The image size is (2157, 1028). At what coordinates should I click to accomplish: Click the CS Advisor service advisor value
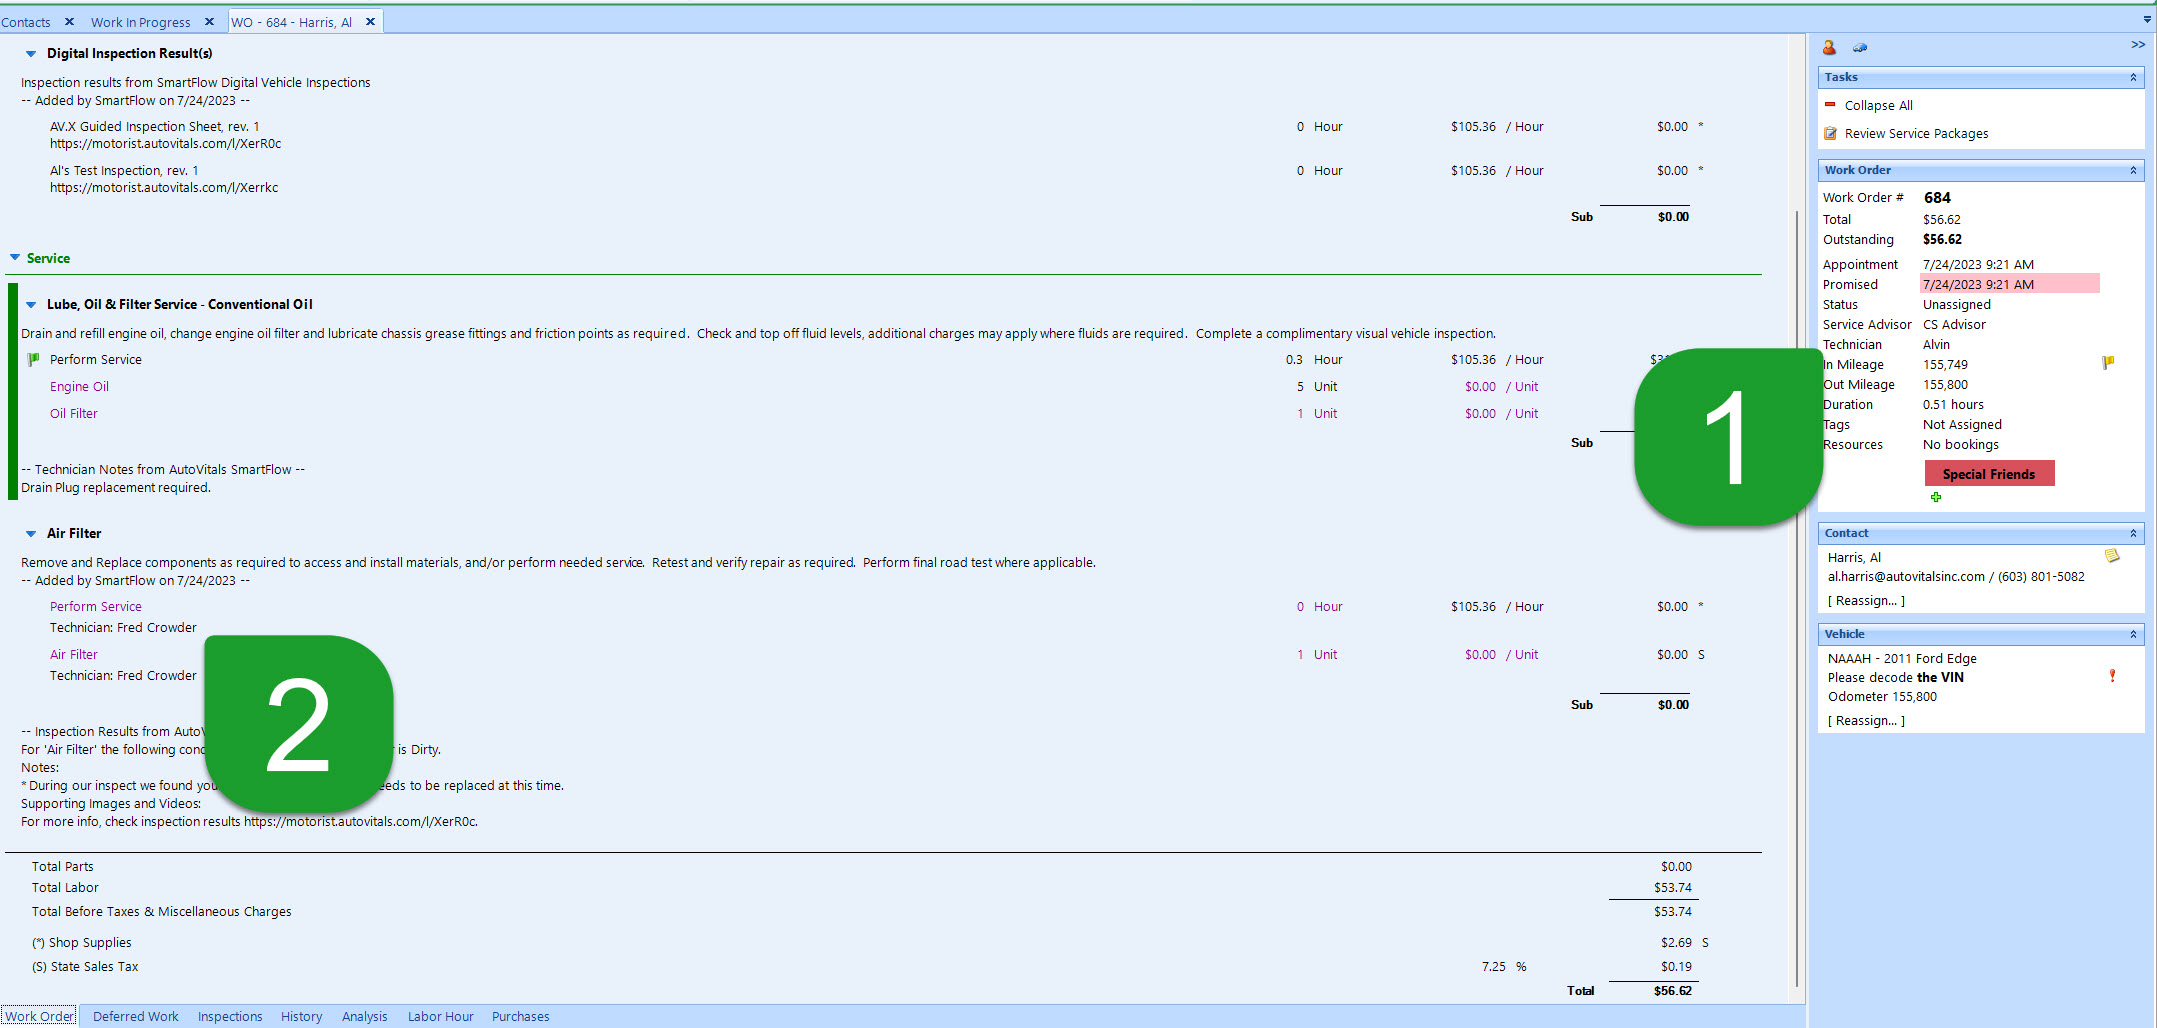tap(1954, 324)
